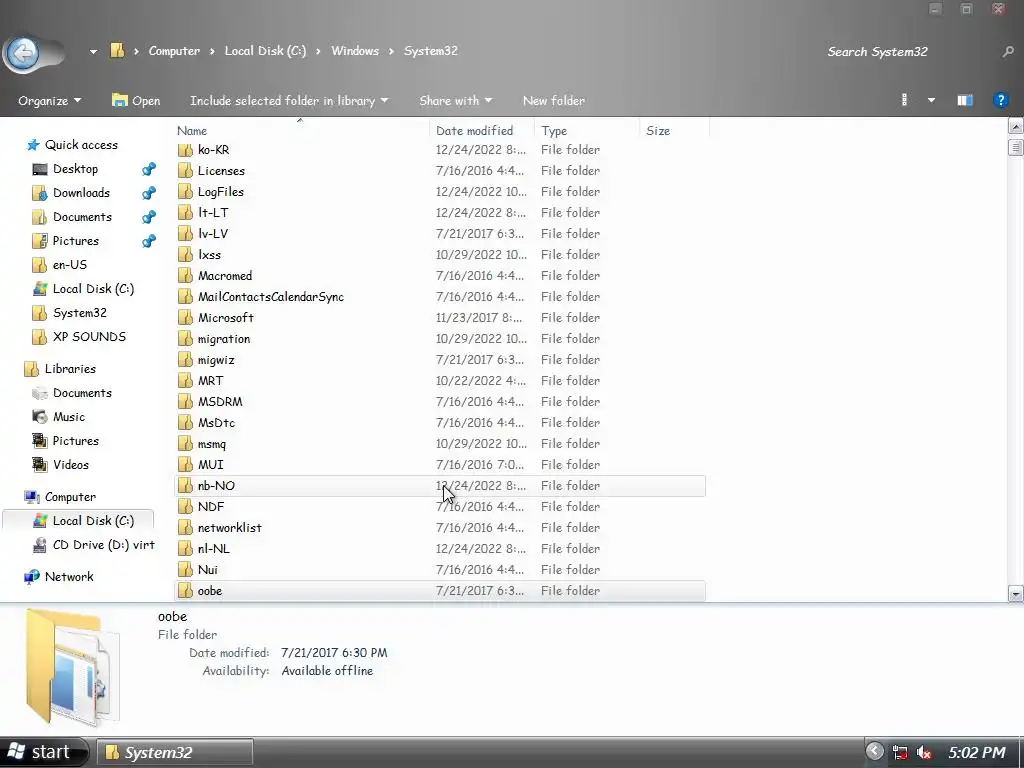Select the ko-KR folder icon
1024x768 pixels.
(x=185, y=150)
